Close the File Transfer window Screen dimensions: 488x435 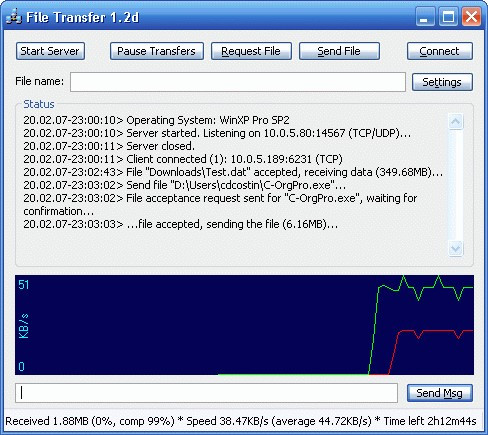tap(471, 17)
